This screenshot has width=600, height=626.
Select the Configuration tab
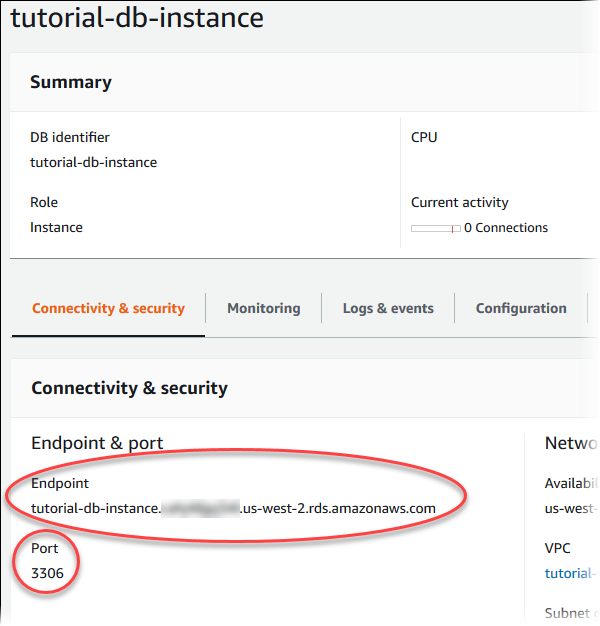[x=521, y=308]
